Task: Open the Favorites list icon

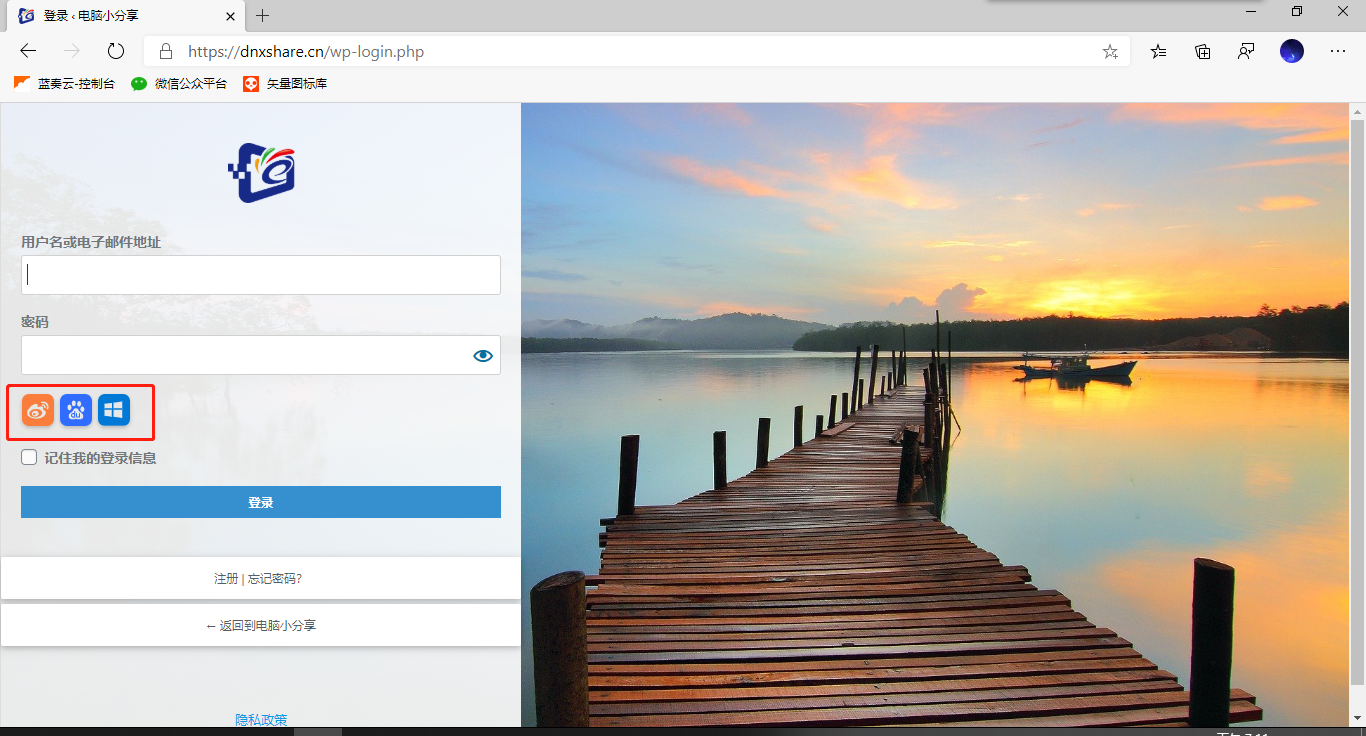Action: 1158,51
